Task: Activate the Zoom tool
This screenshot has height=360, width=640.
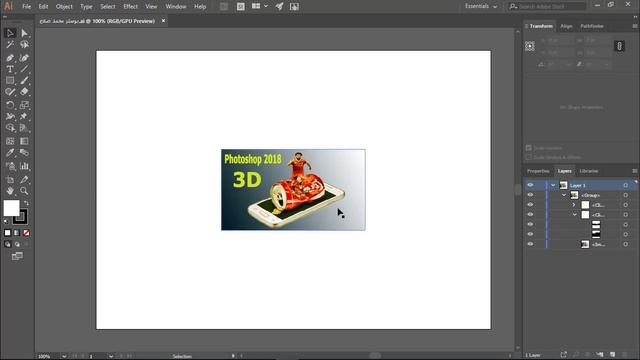Action: click(24, 191)
